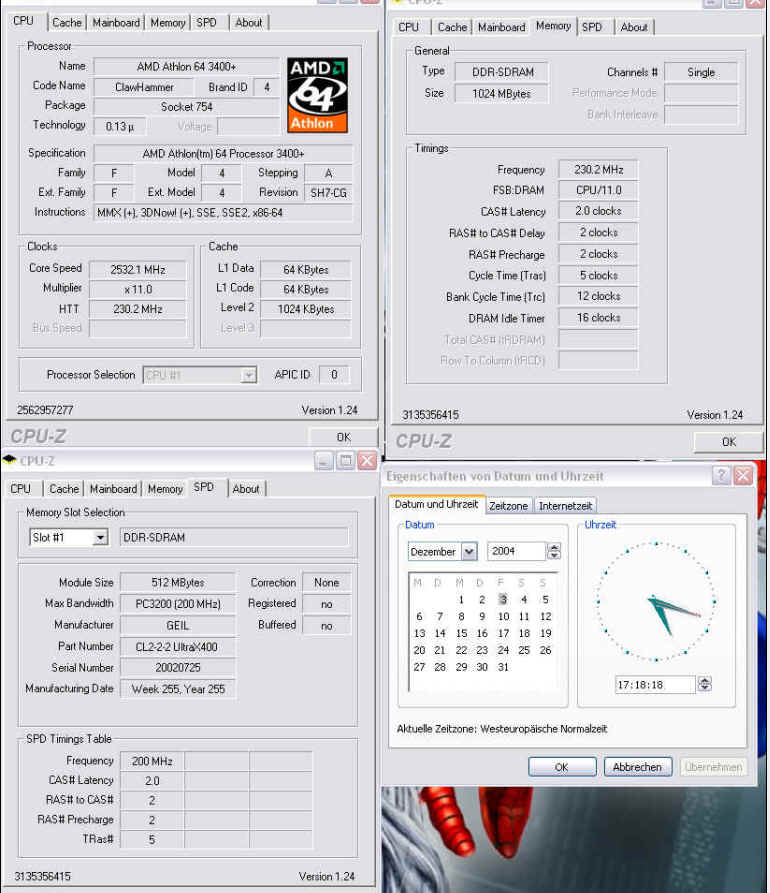Viewport: 770px width, 893px height.
Task: Minimize the bottom-left CPU-Z SPD window
Action: click(324, 461)
